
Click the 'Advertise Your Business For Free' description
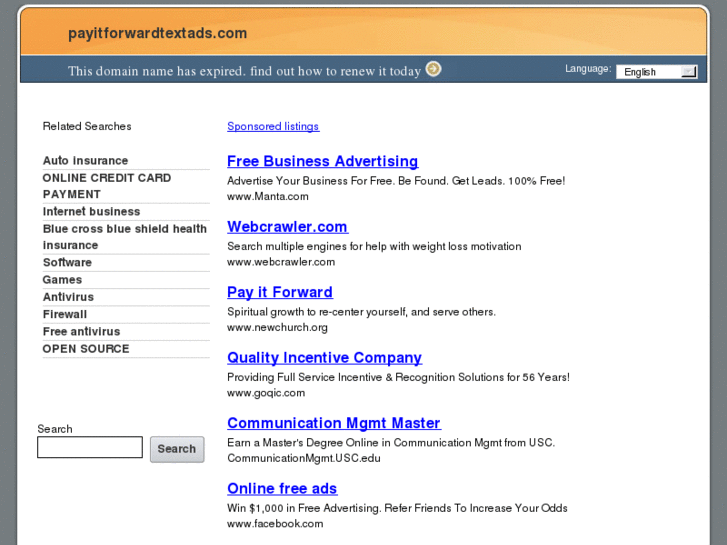396,181
